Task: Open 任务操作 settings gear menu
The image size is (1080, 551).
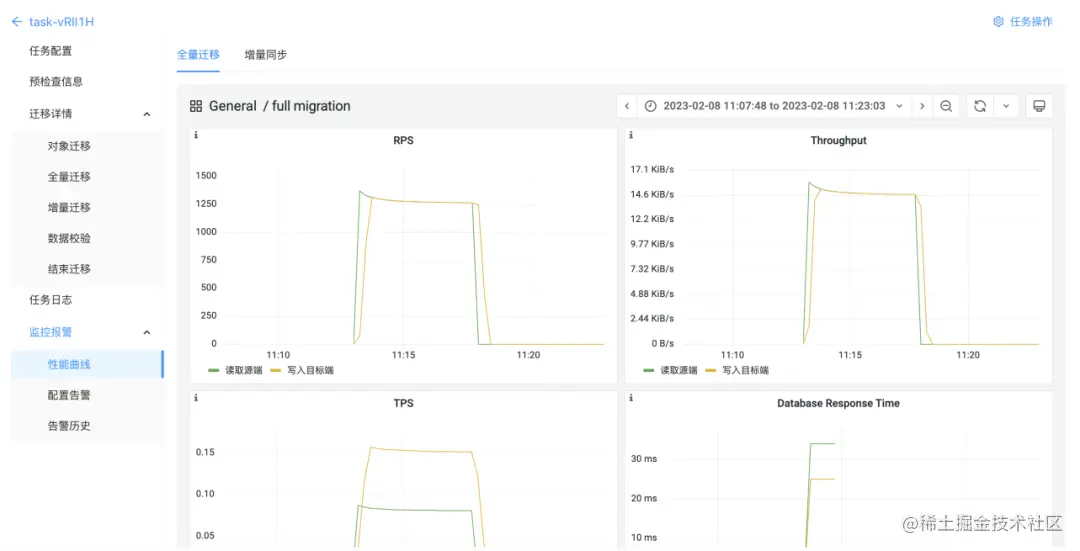Action: (x=1022, y=22)
